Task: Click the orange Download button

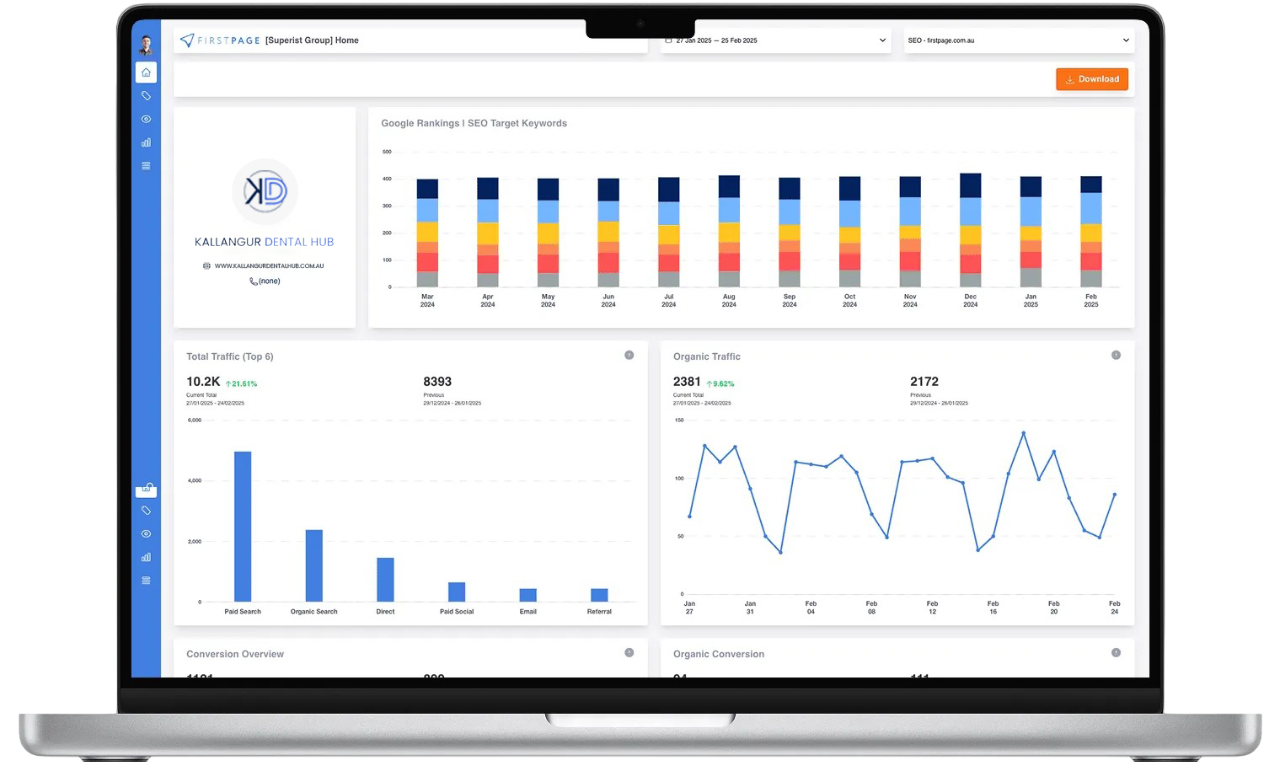Action: (x=1092, y=80)
